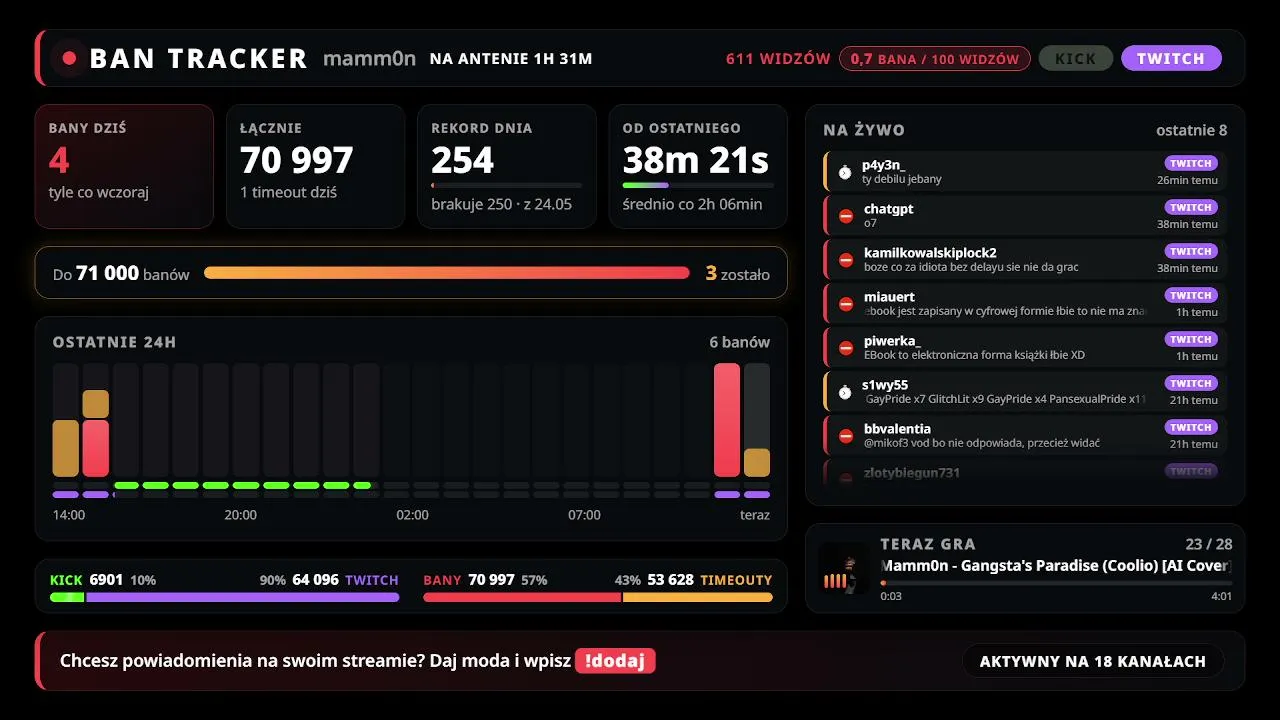
Task: Click the TWITCH badge on the piwerka_ row
Action: 1191,339
